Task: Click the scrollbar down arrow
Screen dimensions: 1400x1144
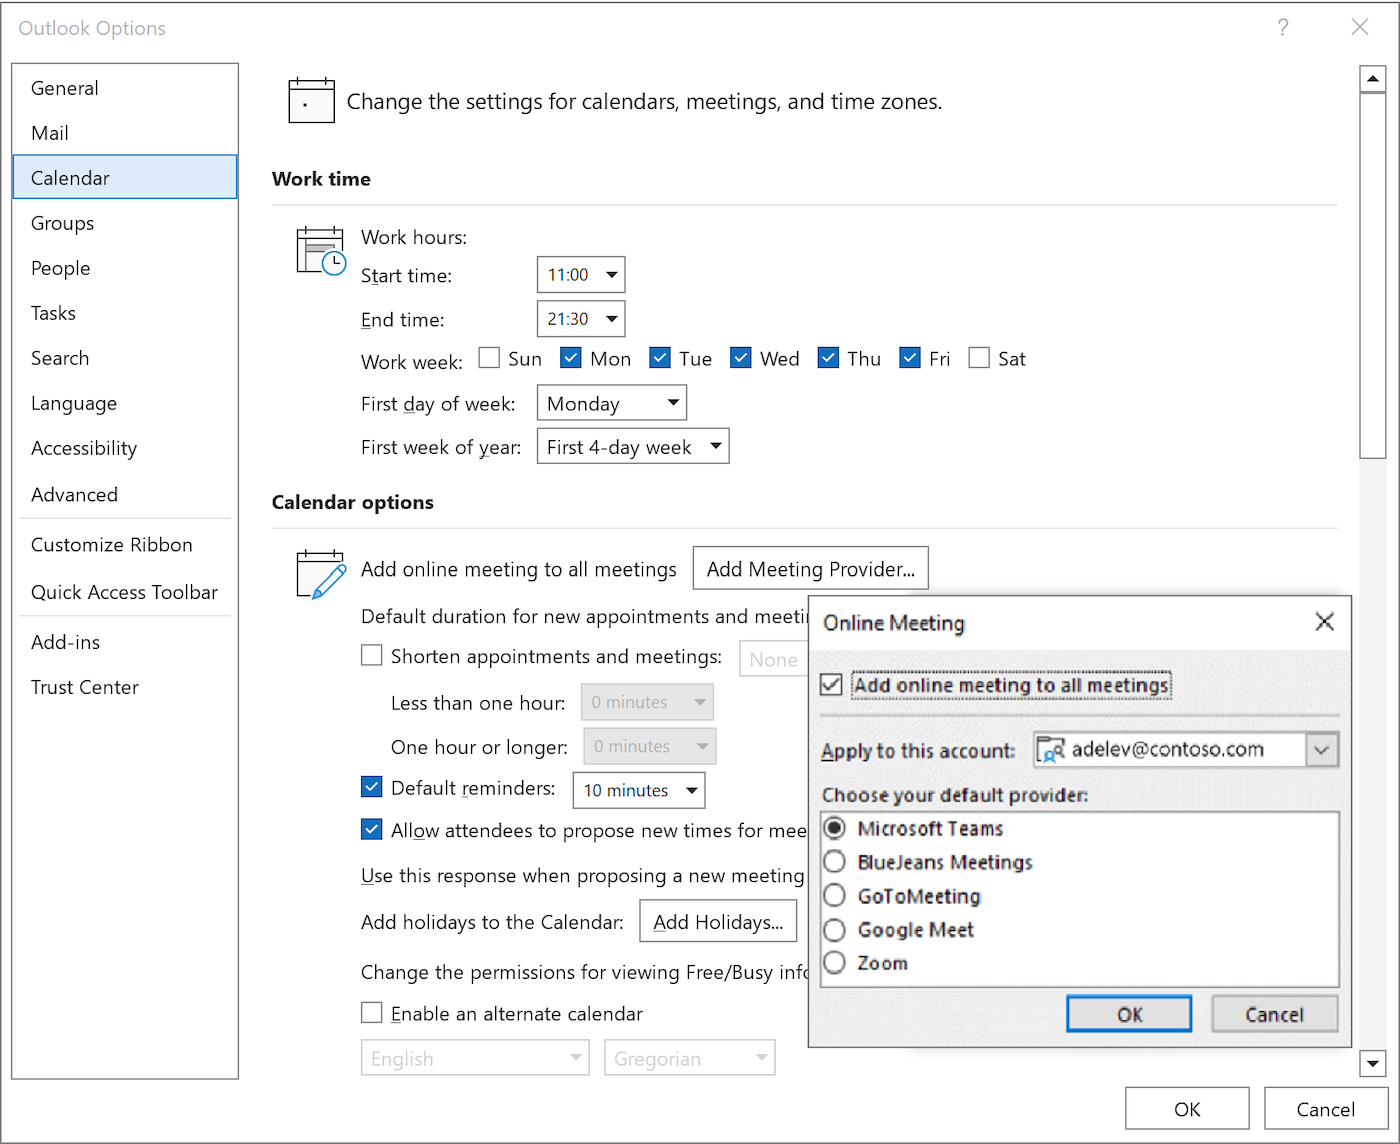Action: [x=1373, y=1064]
